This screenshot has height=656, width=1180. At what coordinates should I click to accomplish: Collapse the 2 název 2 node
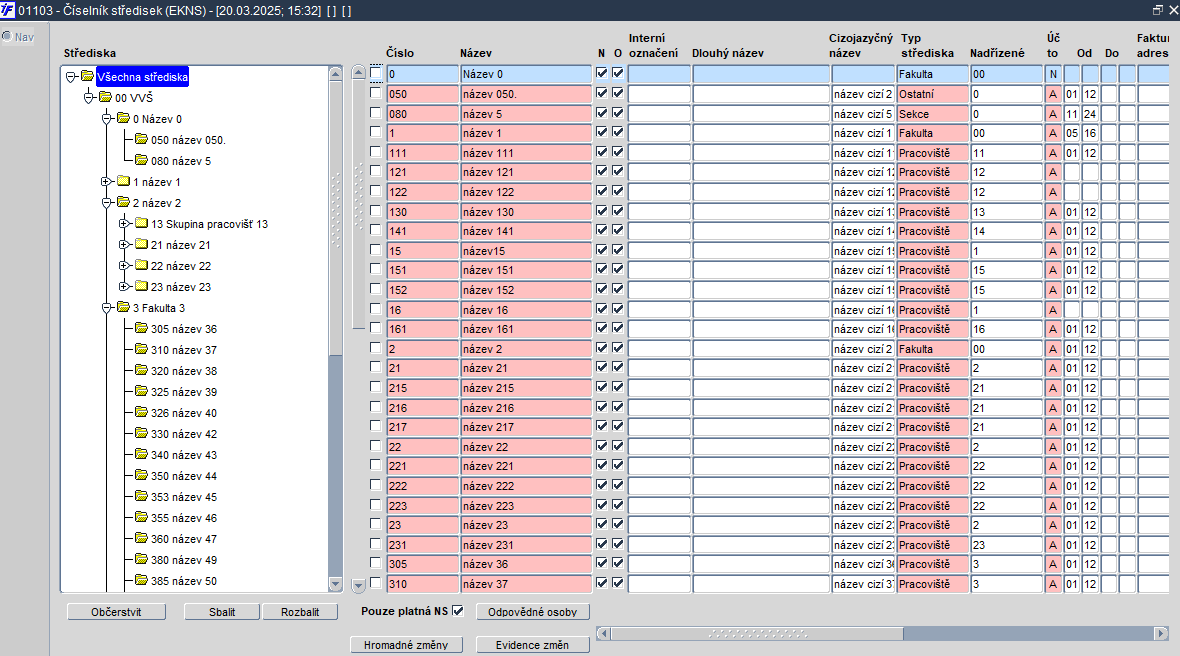click(x=107, y=203)
